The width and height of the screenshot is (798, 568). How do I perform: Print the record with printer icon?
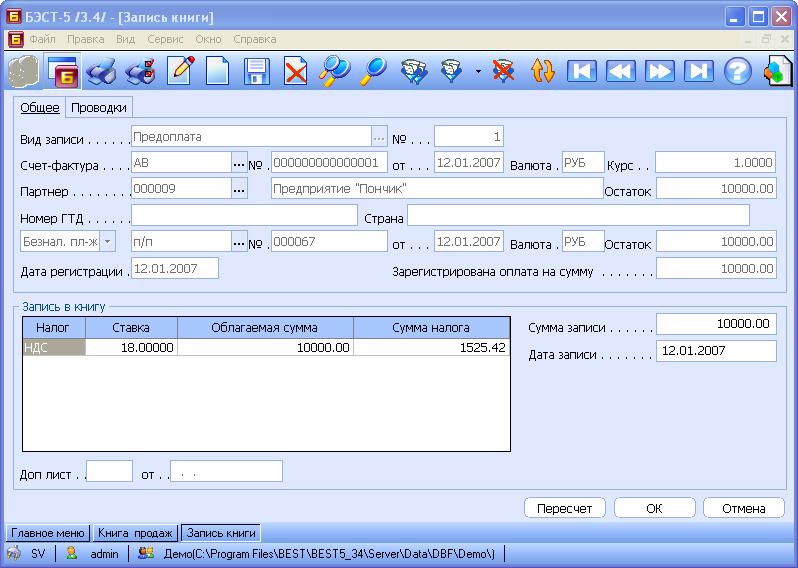click(100, 71)
